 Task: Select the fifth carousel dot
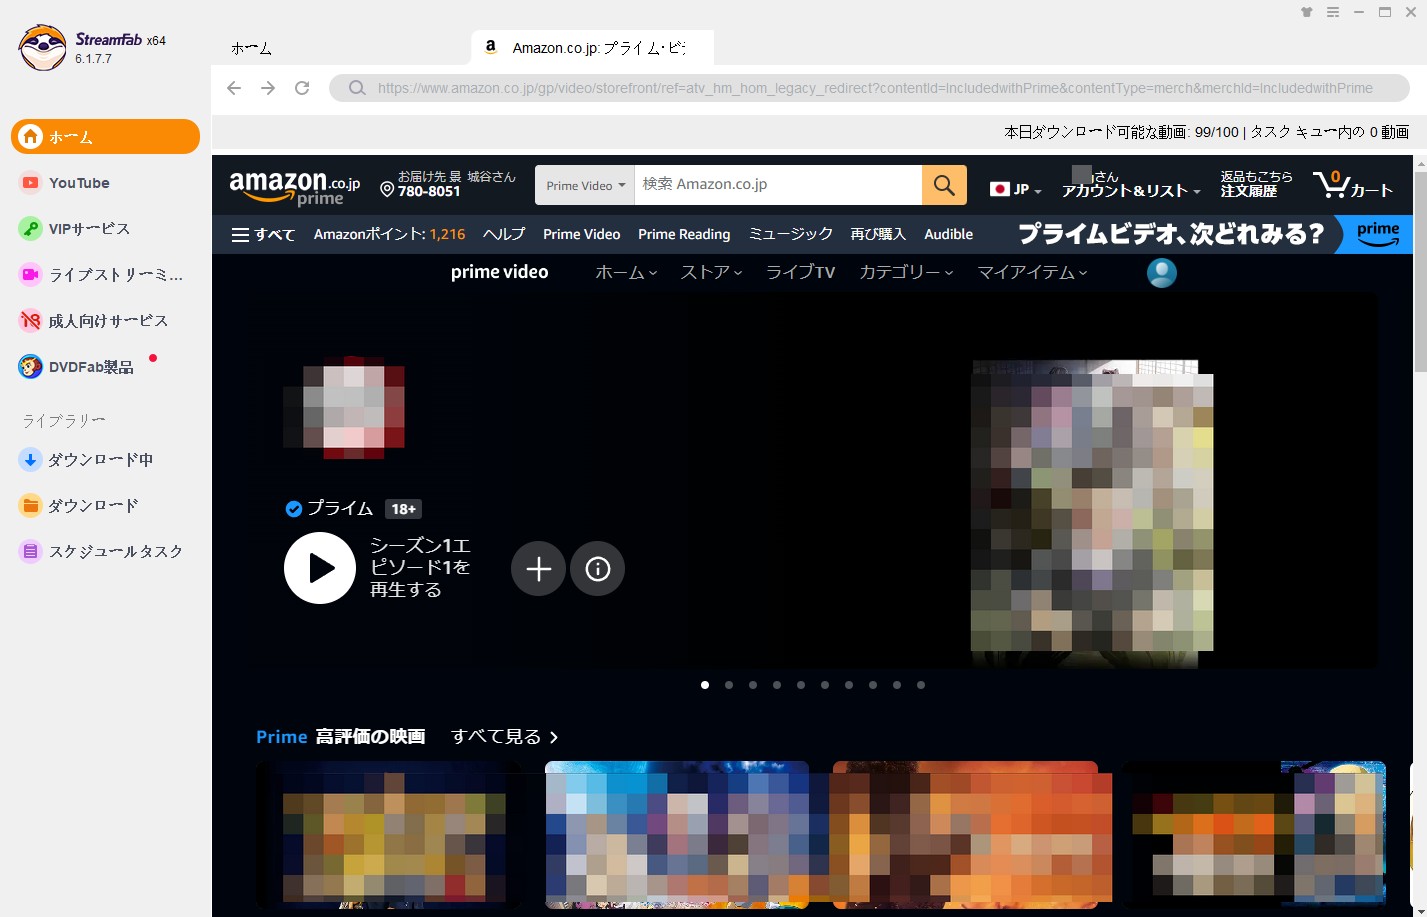point(801,685)
